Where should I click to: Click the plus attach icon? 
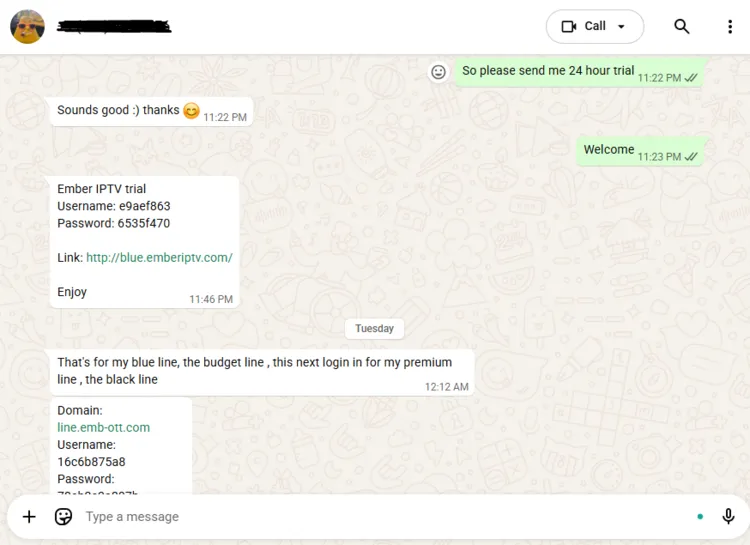29,517
